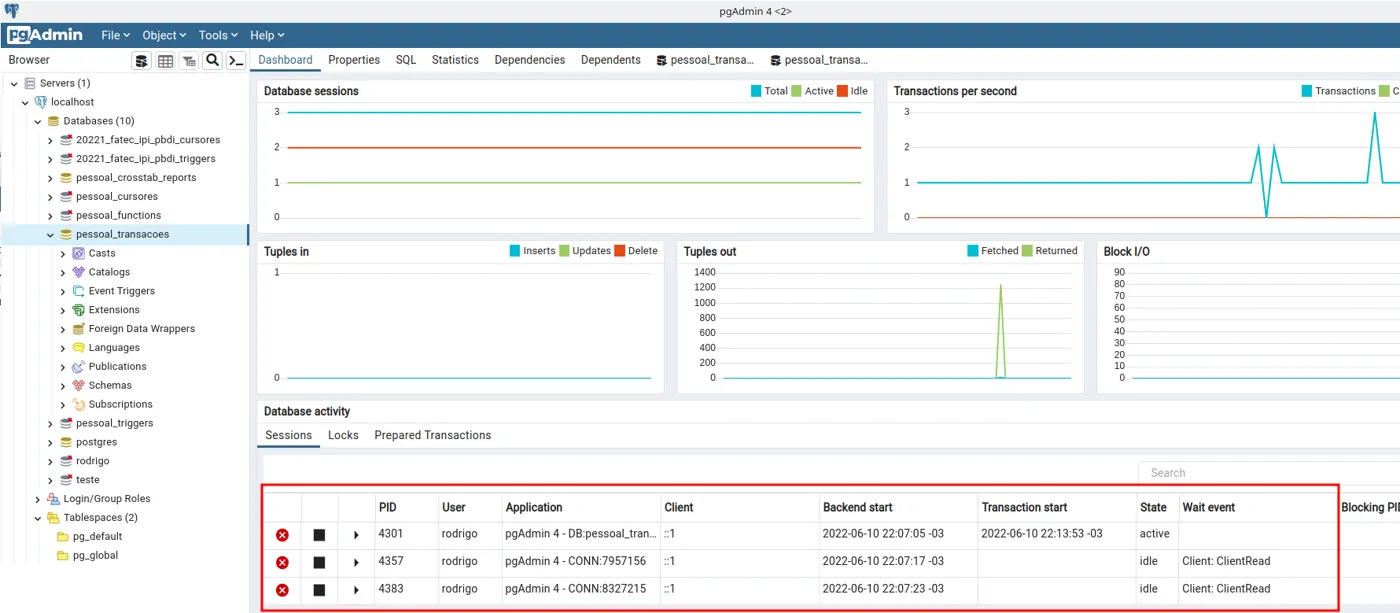Switch to the Statistics tab
This screenshot has width=1400, height=613.
[455, 60]
